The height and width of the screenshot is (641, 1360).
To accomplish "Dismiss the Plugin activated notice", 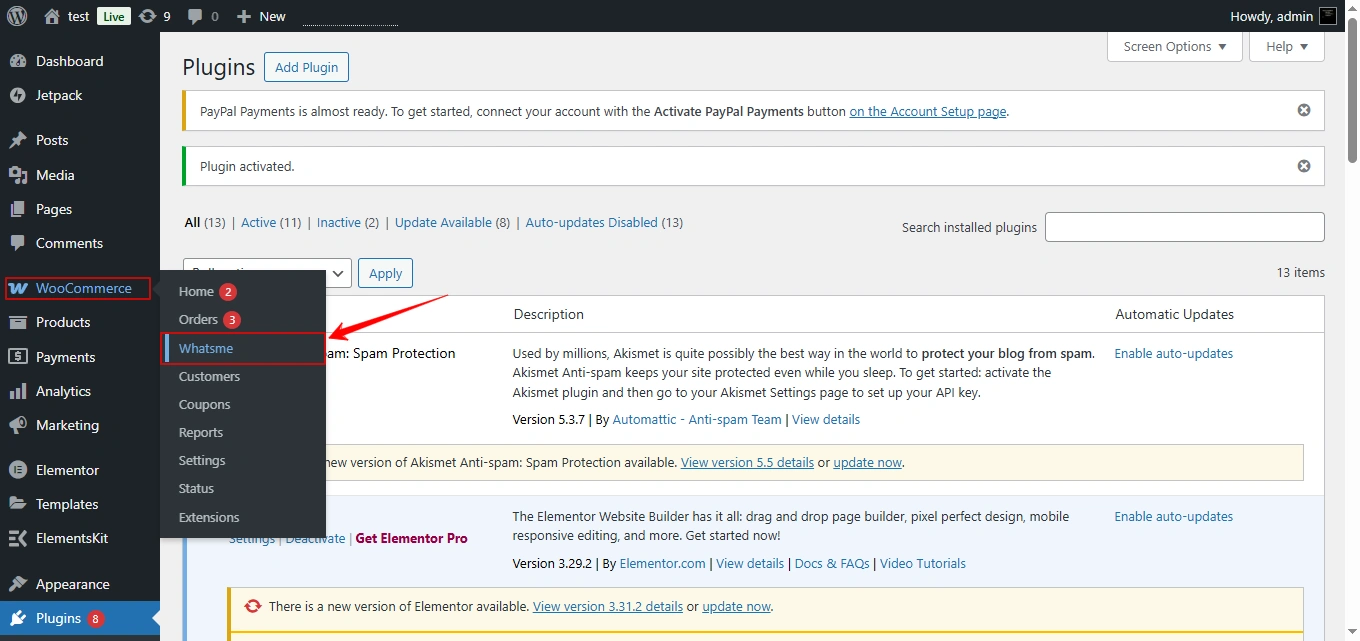I will pos(1303,166).
